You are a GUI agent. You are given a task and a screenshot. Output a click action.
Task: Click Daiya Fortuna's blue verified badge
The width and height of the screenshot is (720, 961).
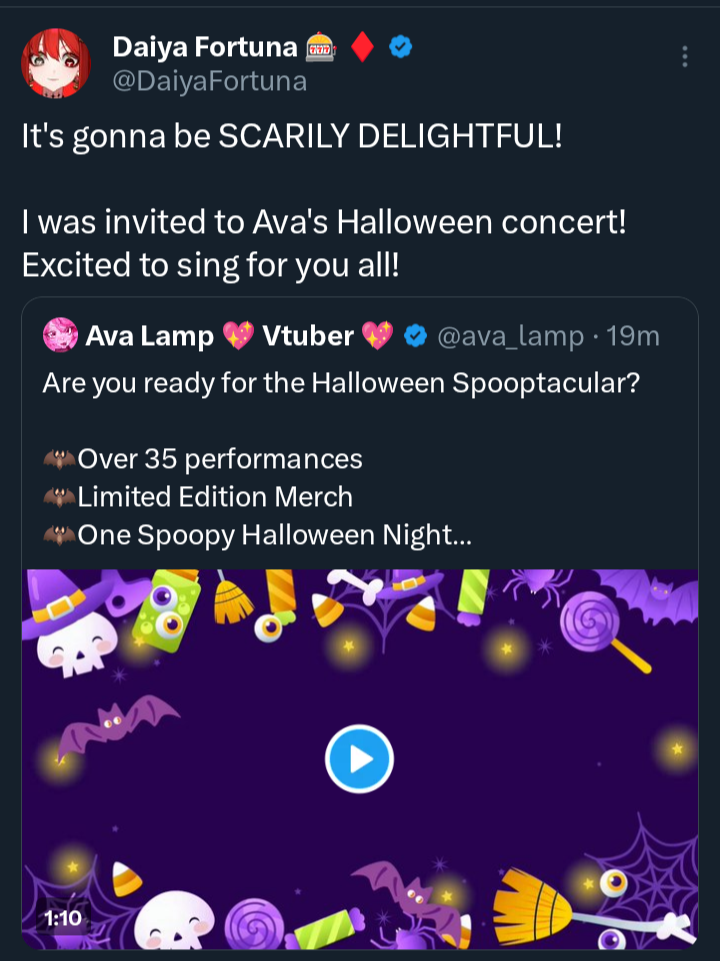400,46
